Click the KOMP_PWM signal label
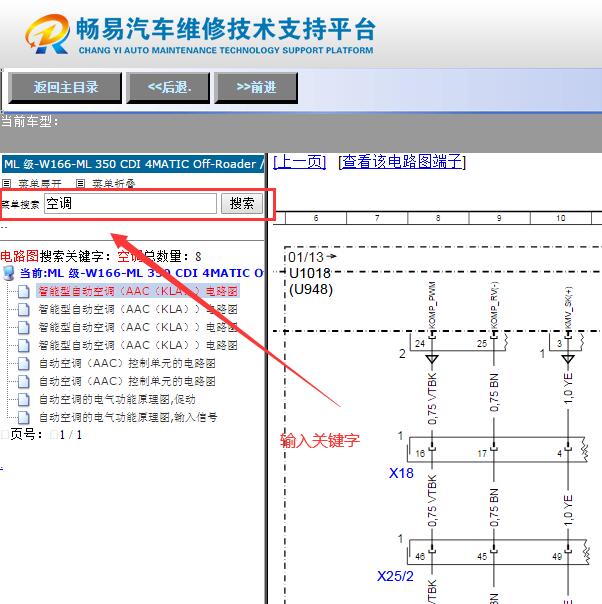The height and width of the screenshot is (604, 602). [x=432, y=305]
